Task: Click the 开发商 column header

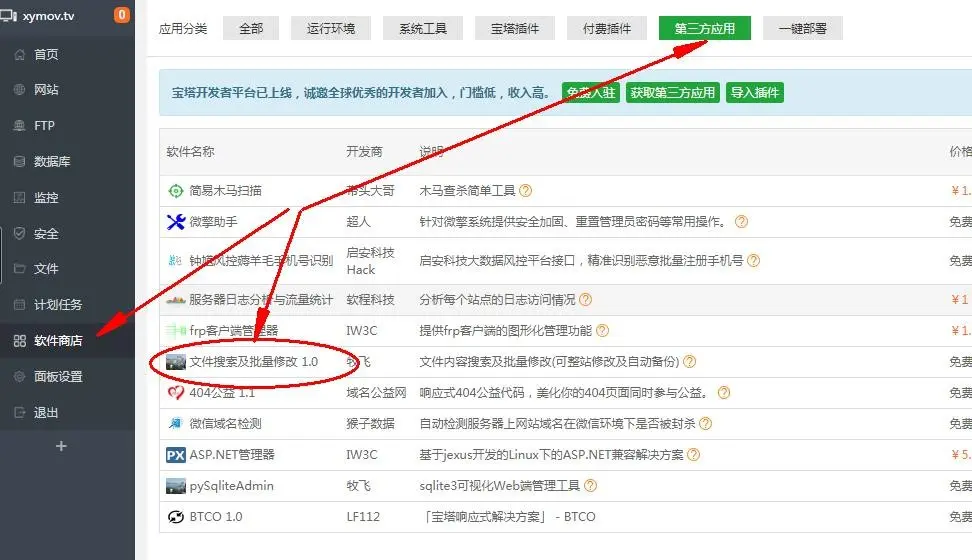Action: click(364, 151)
